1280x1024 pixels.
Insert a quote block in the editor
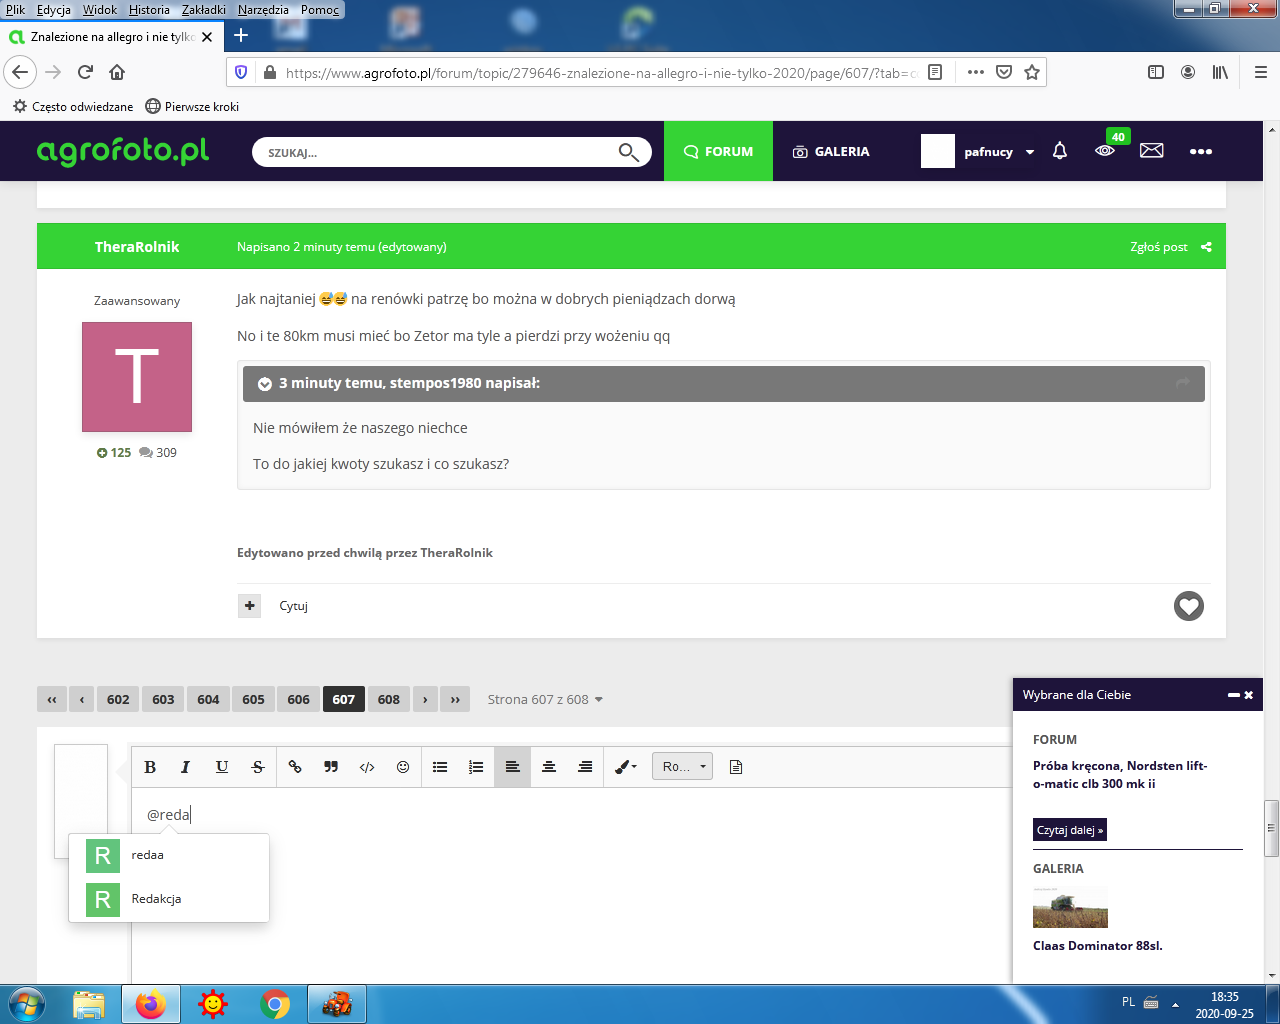(331, 767)
